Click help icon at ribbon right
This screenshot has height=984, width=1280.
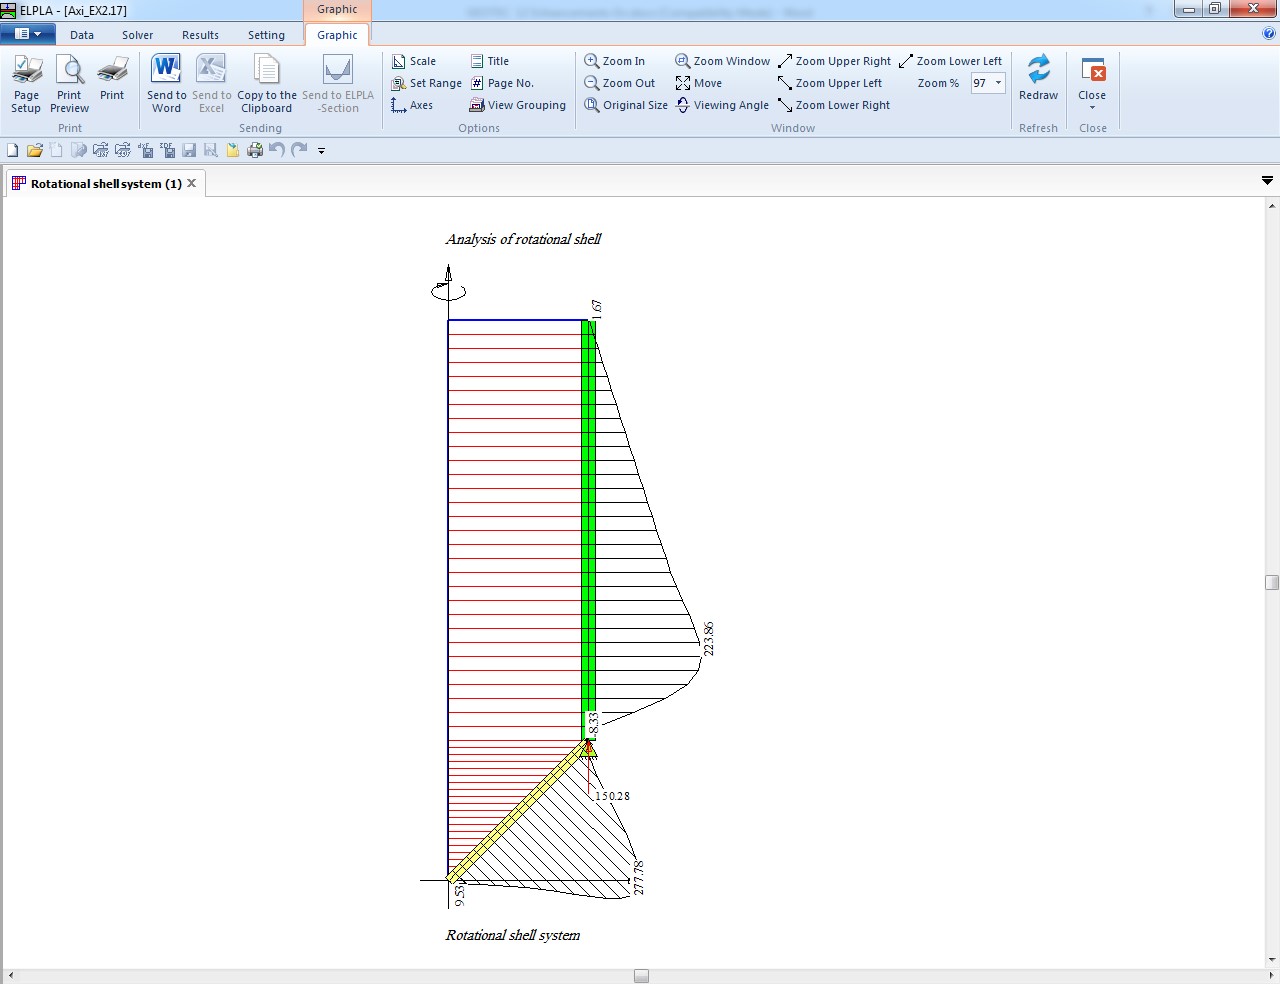coord(1269,34)
